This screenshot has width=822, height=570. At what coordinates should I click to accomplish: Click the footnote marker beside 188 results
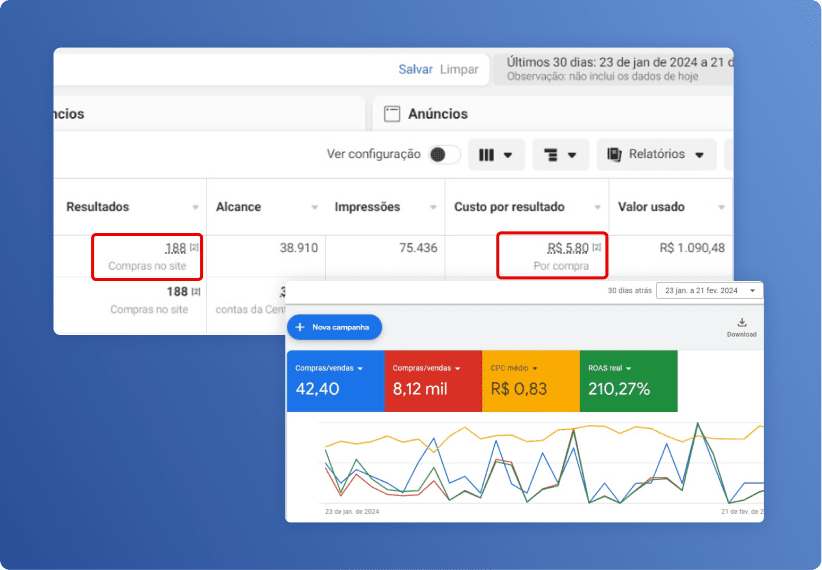click(x=196, y=247)
